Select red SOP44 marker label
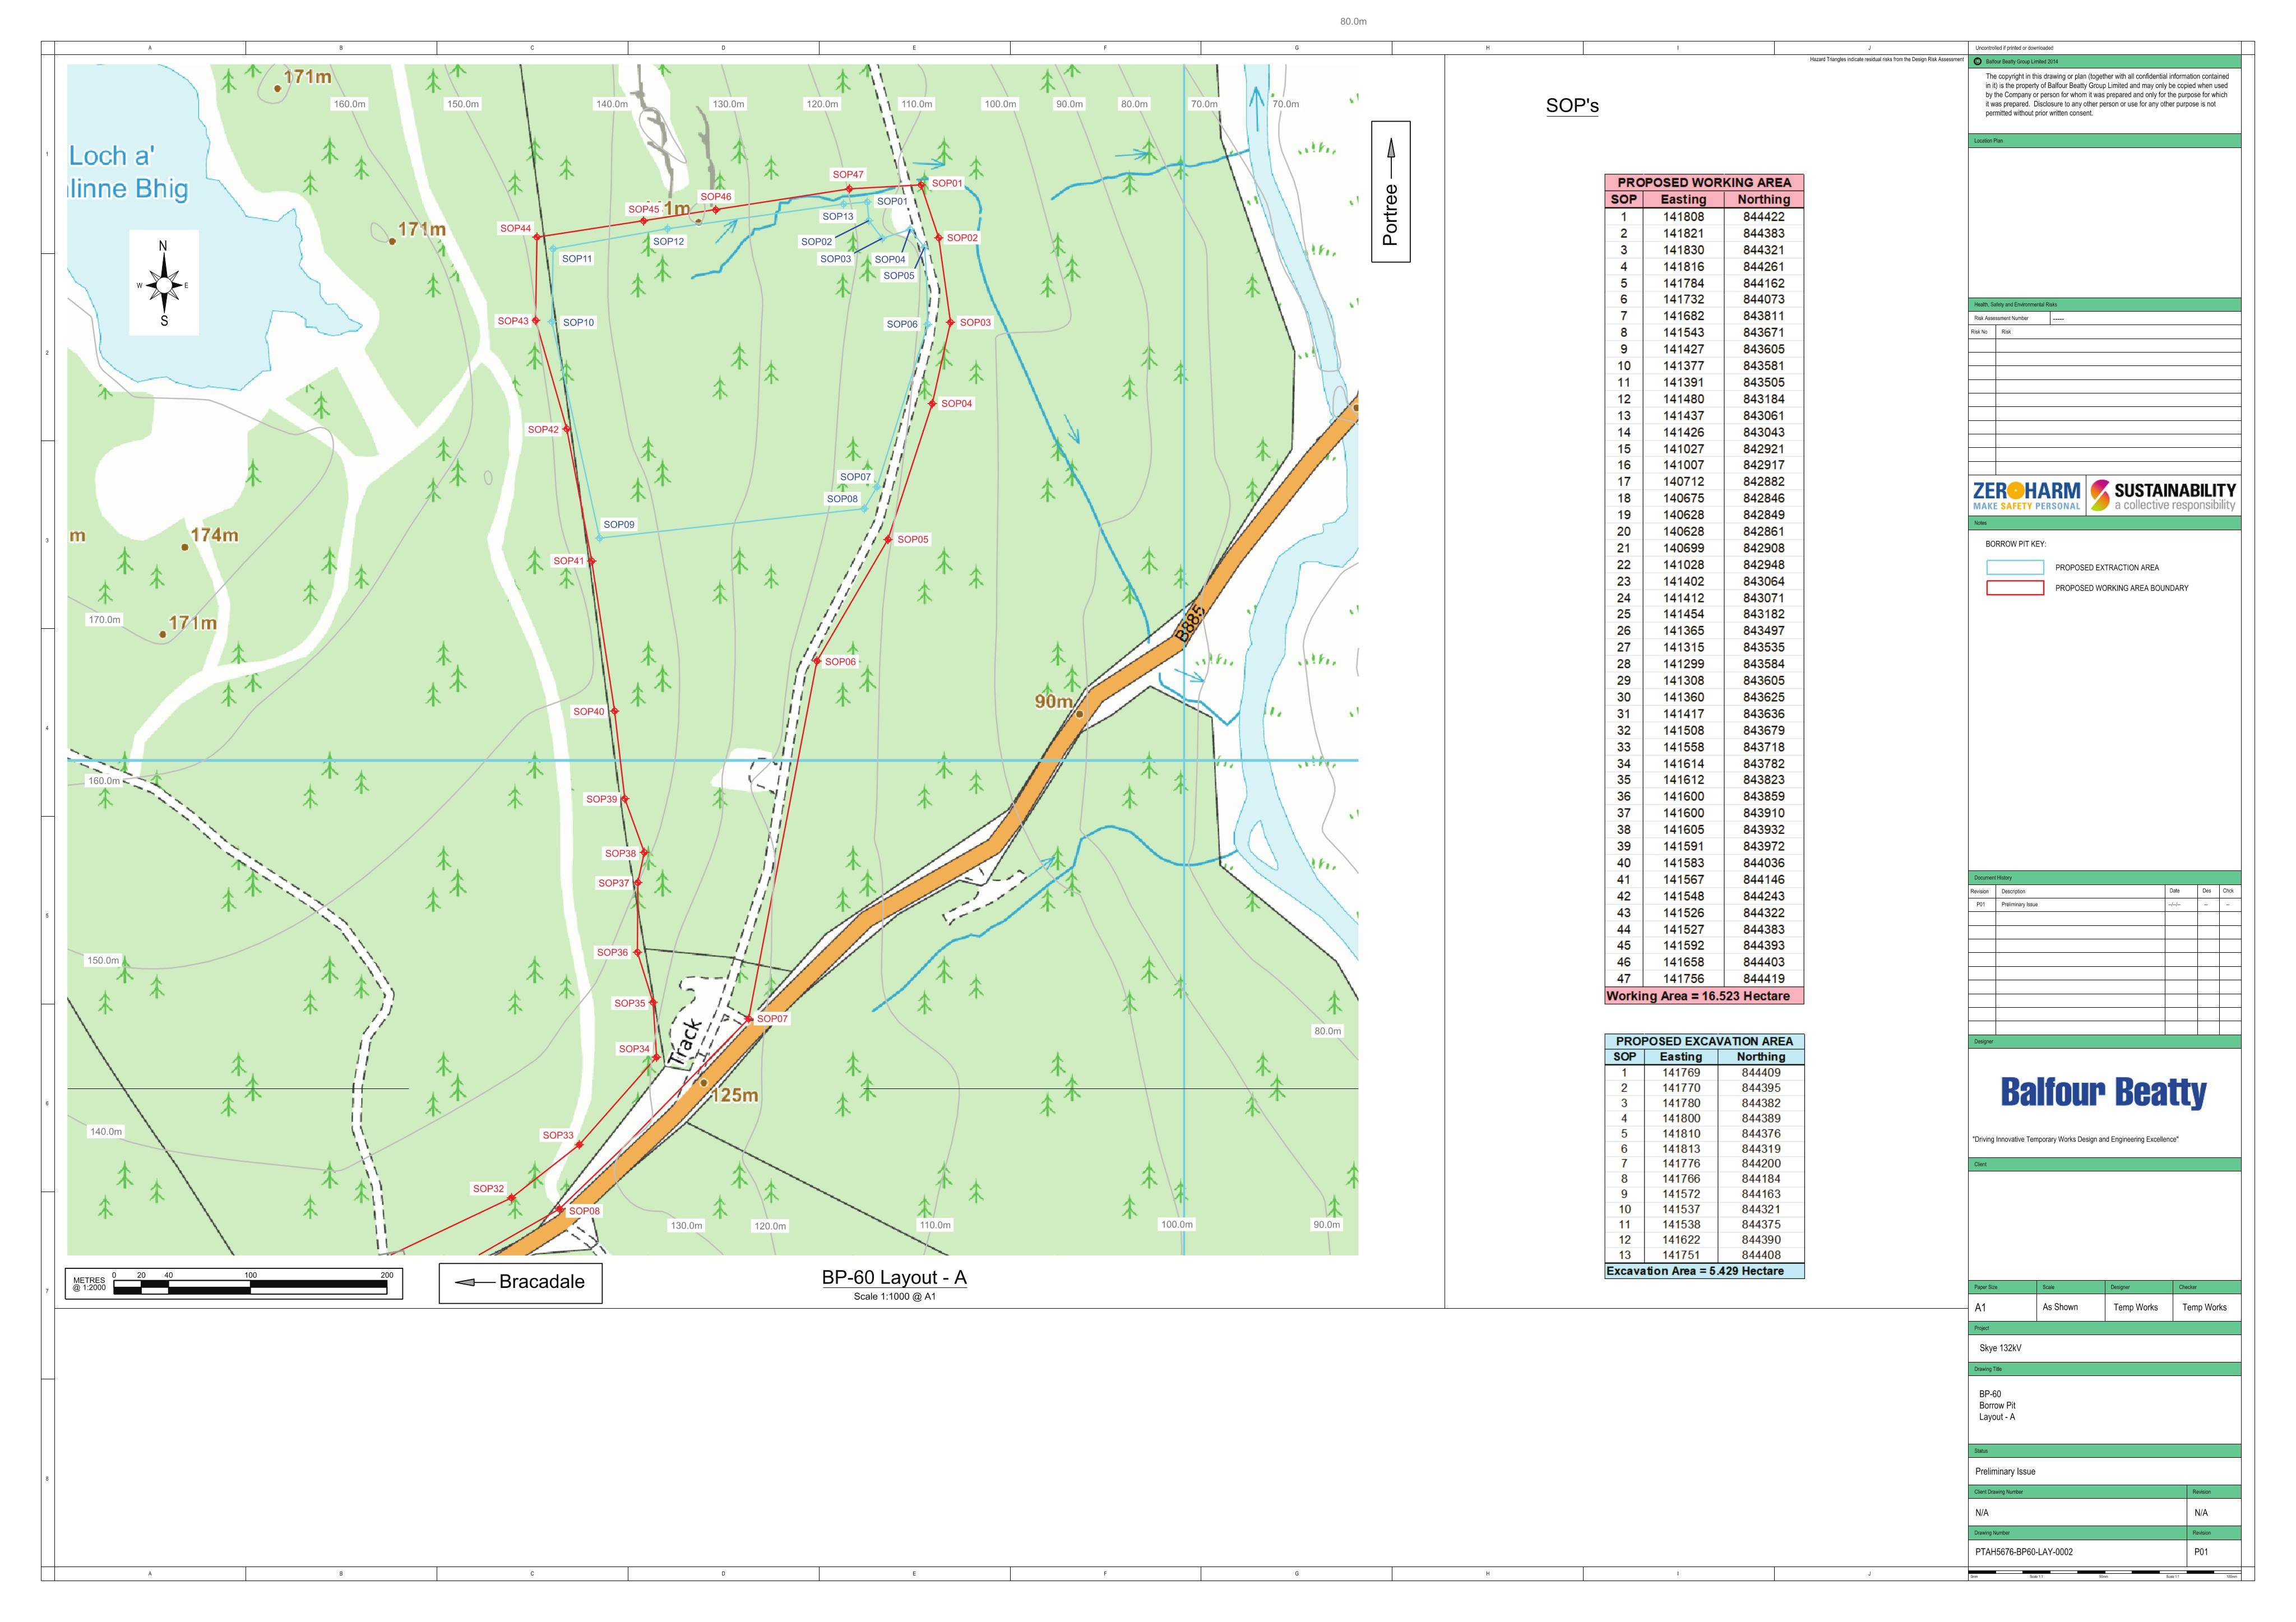Image resolution: width=2296 pixels, height=1622 pixels. pos(515,228)
